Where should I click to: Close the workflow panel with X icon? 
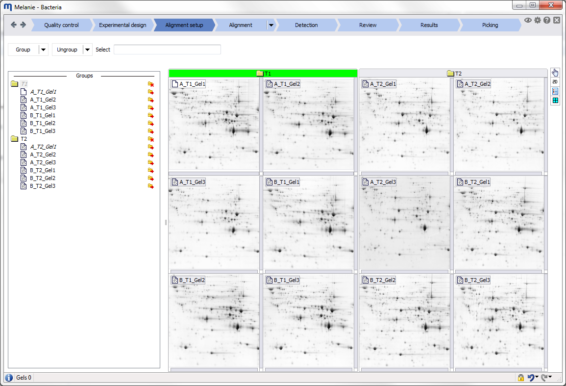pyautogui.click(x=557, y=20)
